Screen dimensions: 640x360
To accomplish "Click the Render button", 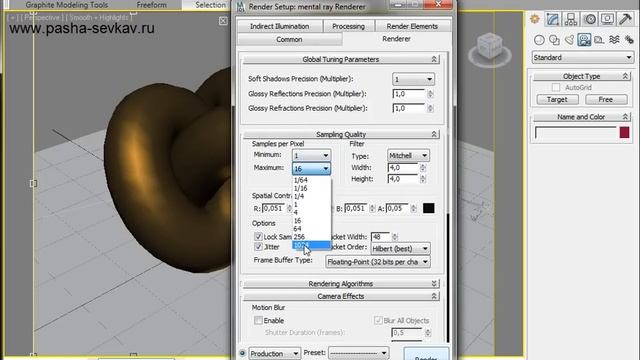I will tap(426, 354).
